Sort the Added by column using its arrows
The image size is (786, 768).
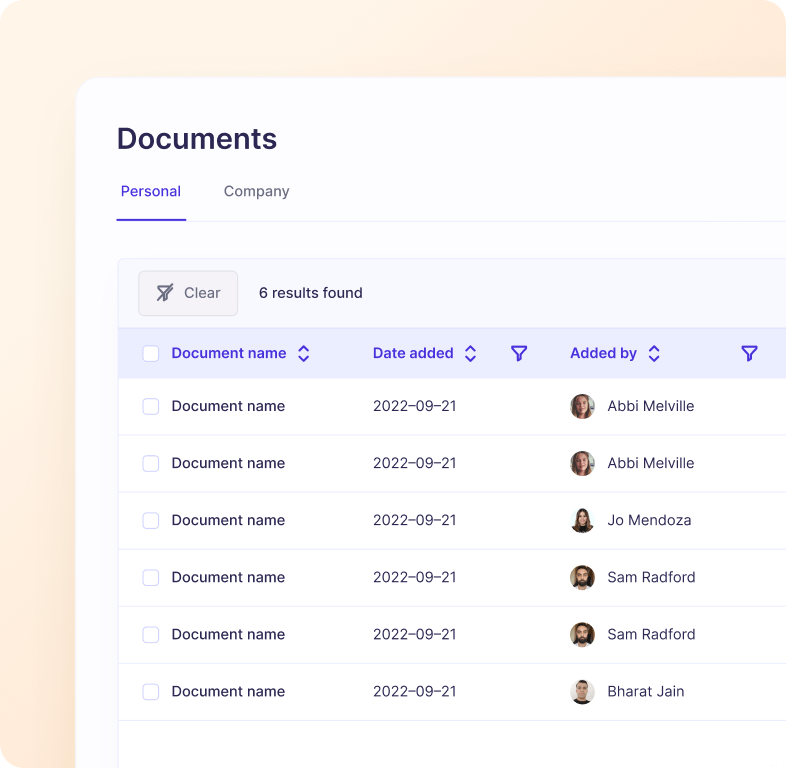654,353
